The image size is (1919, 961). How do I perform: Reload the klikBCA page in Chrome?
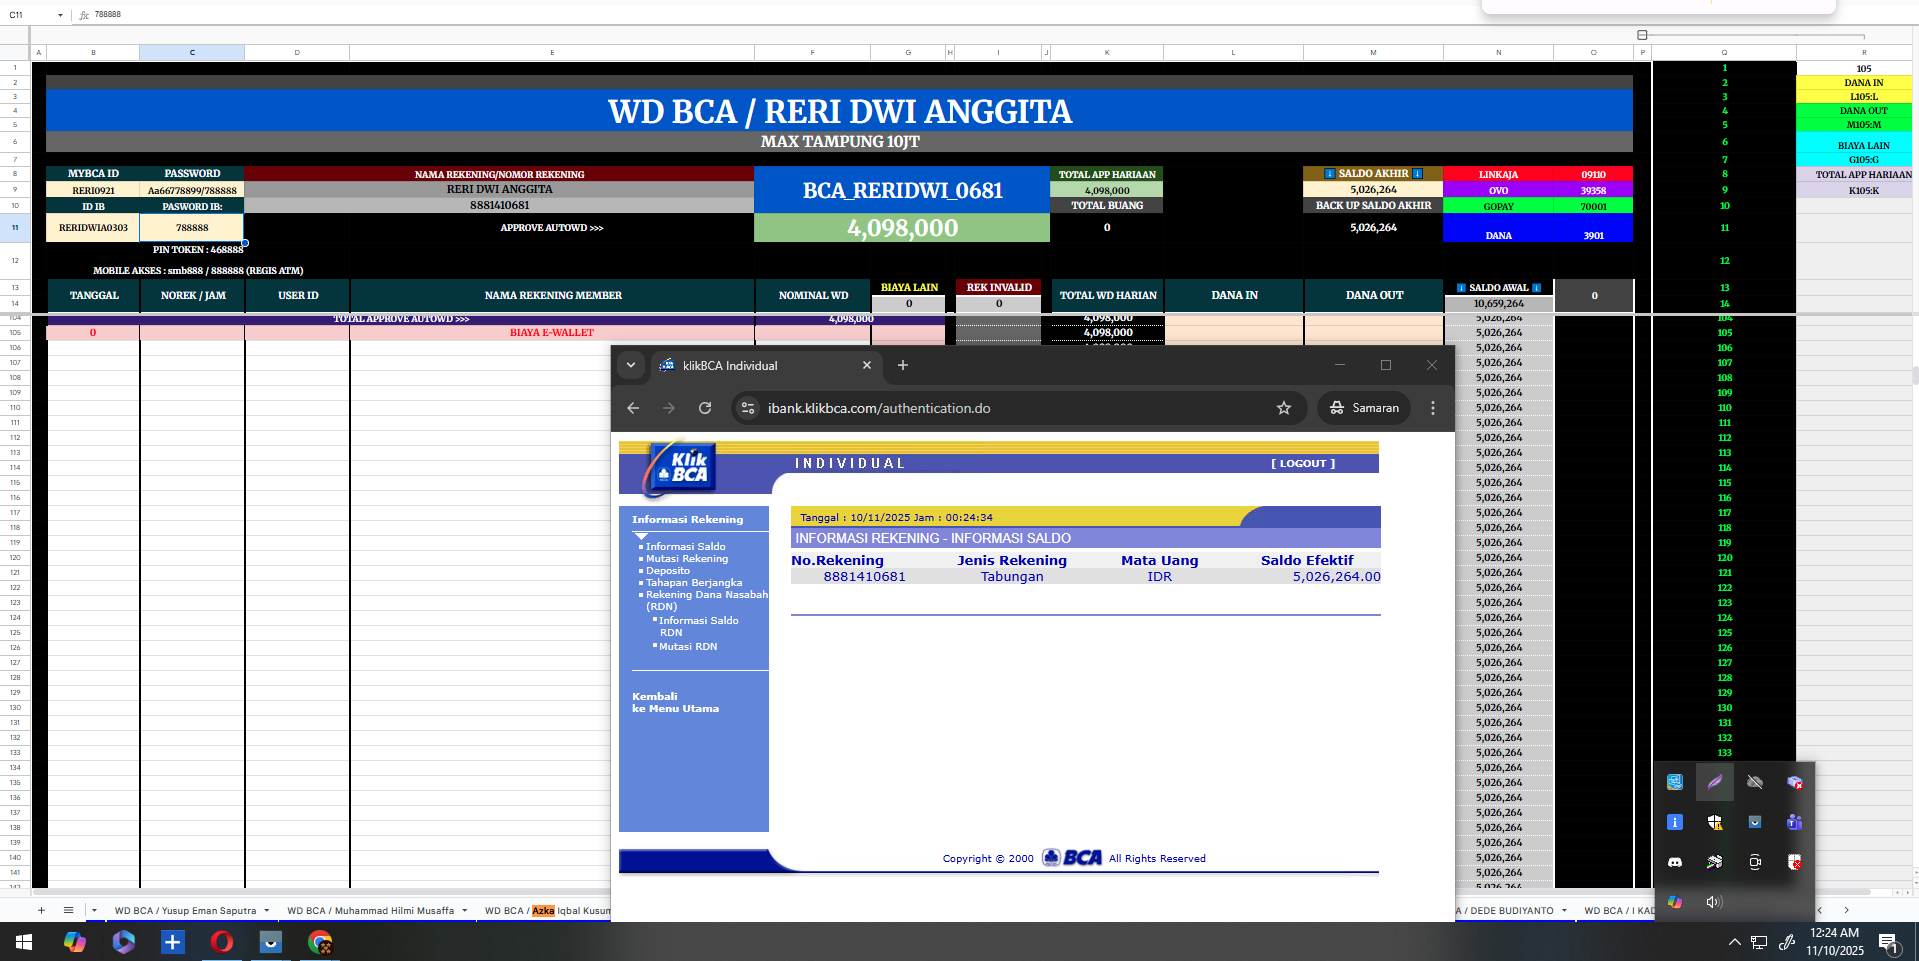pos(705,408)
